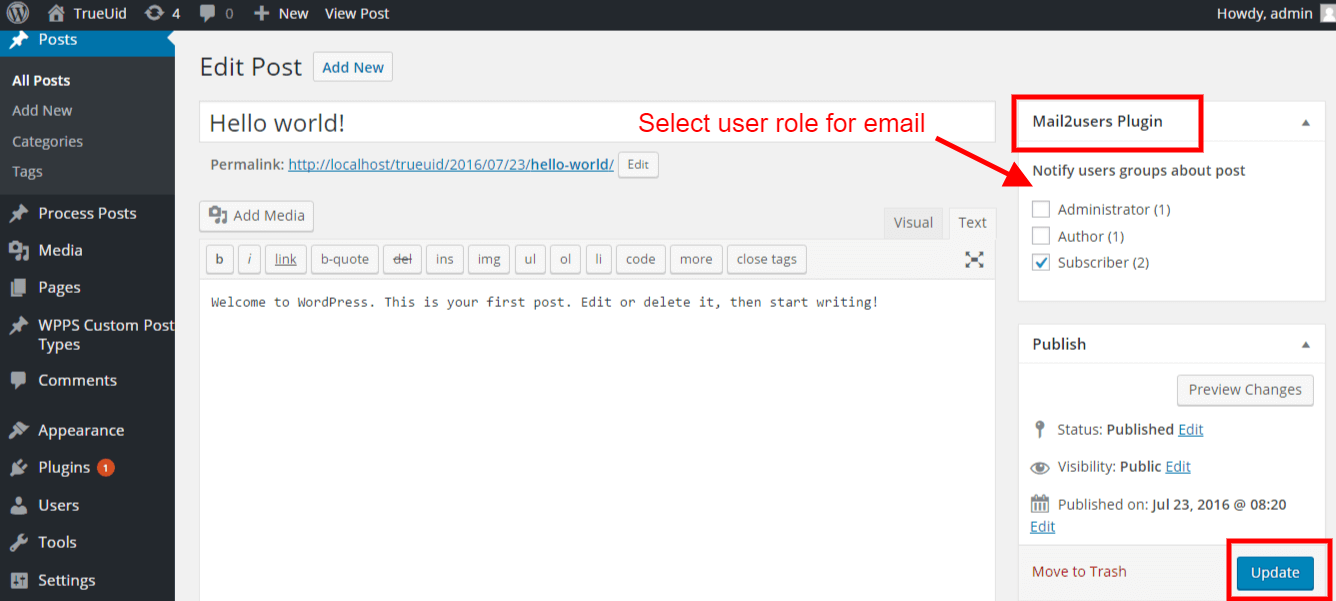Click the Update button

pyautogui.click(x=1275, y=572)
